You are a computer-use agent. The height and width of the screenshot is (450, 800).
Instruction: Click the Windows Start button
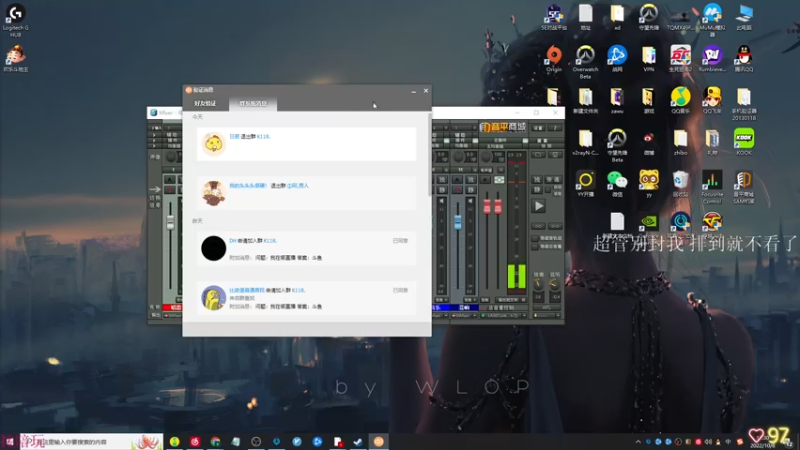pos(10,442)
